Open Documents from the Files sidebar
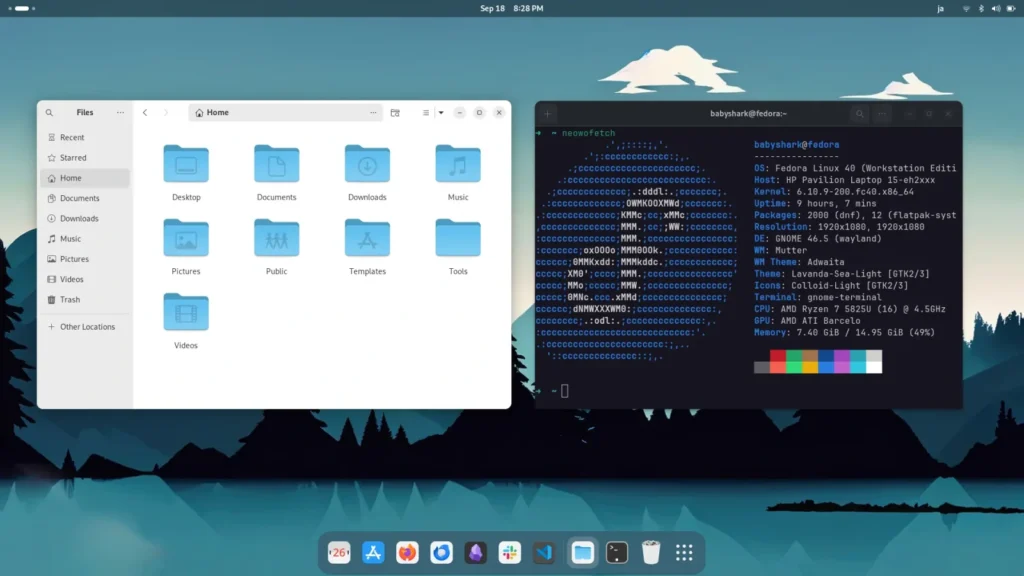The width and height of the screenshot is (1024, 576). point(85,198)
